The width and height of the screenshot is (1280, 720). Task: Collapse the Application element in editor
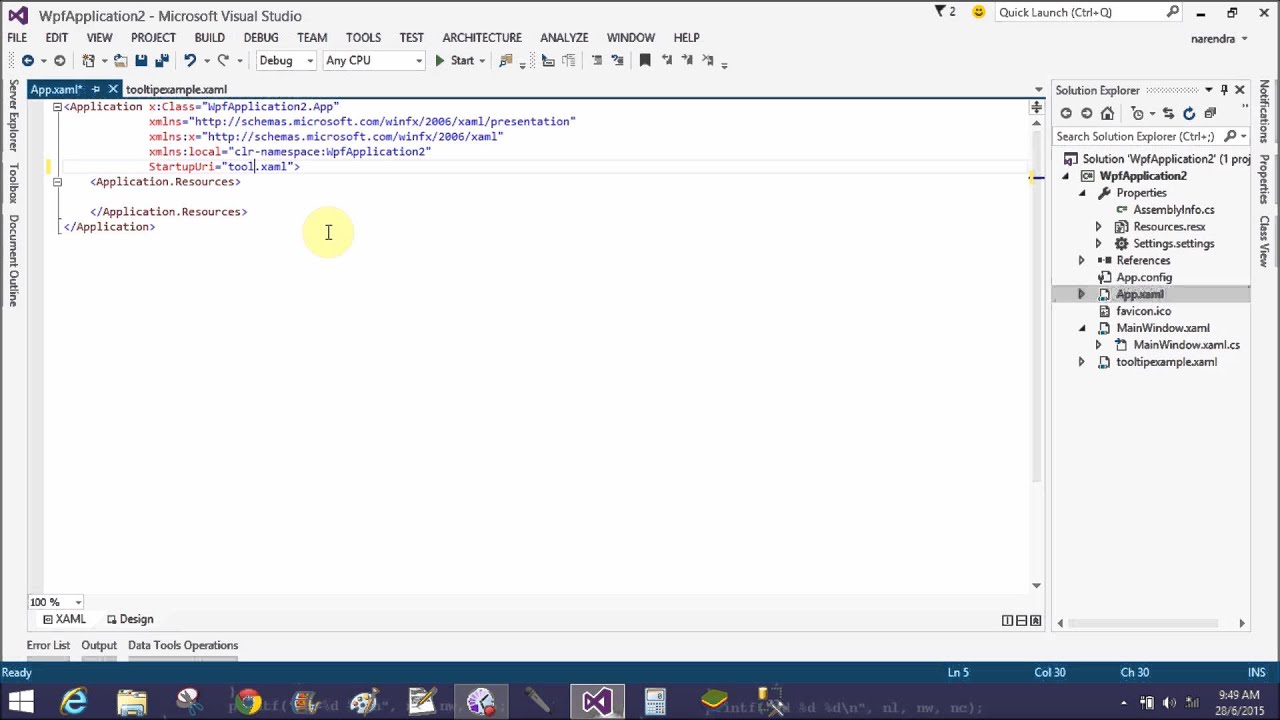click(x=57, y=107)
